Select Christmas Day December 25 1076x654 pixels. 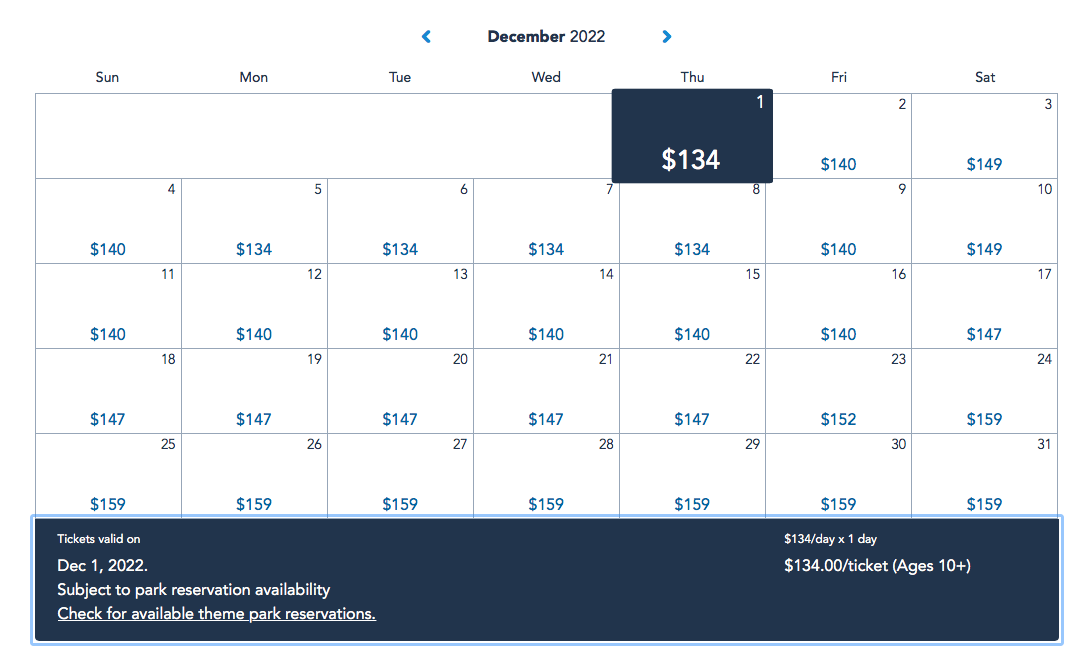coord(108,475)
